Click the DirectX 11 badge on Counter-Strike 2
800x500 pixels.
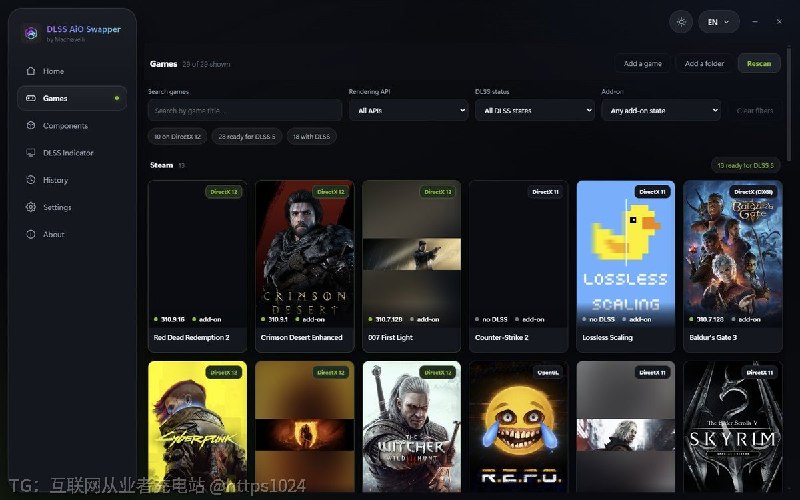coord(545,192)
